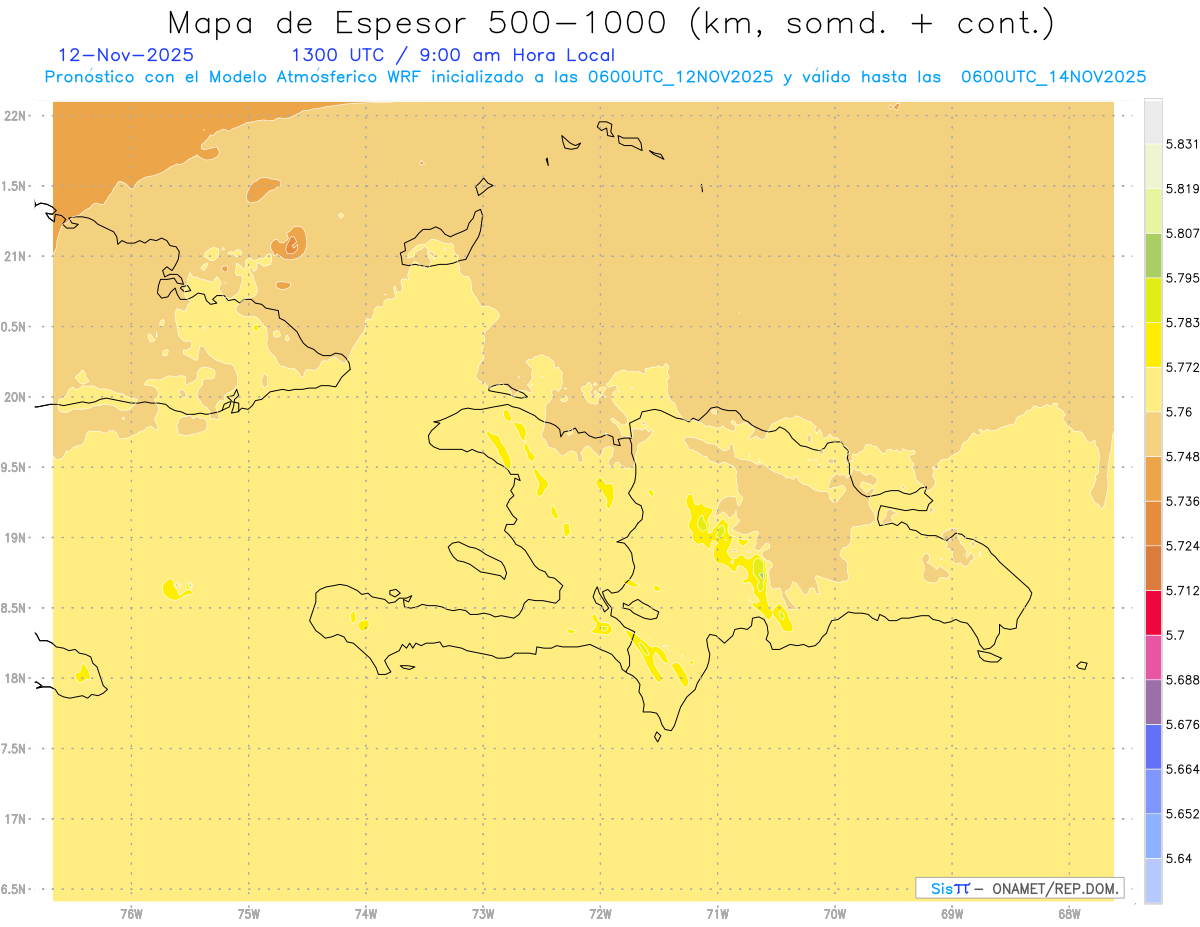Click the '73W' longitude label
The width and height of the screenshot is (1200, 927).
[483, 914]
